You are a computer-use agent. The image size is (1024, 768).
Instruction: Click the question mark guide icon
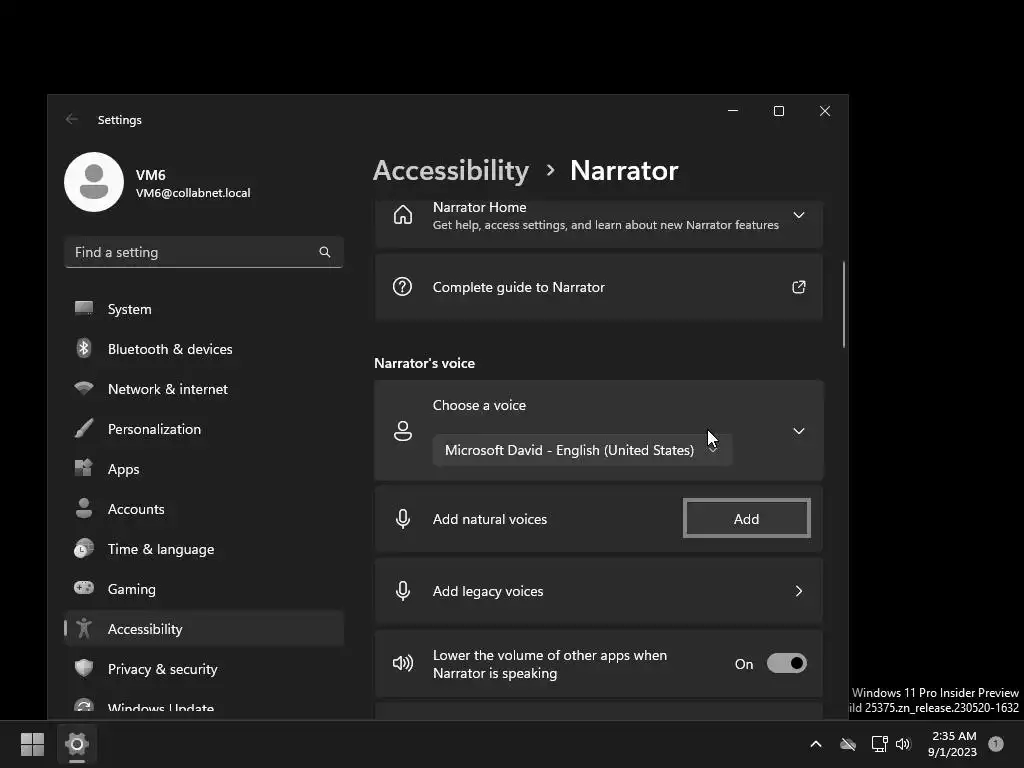tap(402, 287)
